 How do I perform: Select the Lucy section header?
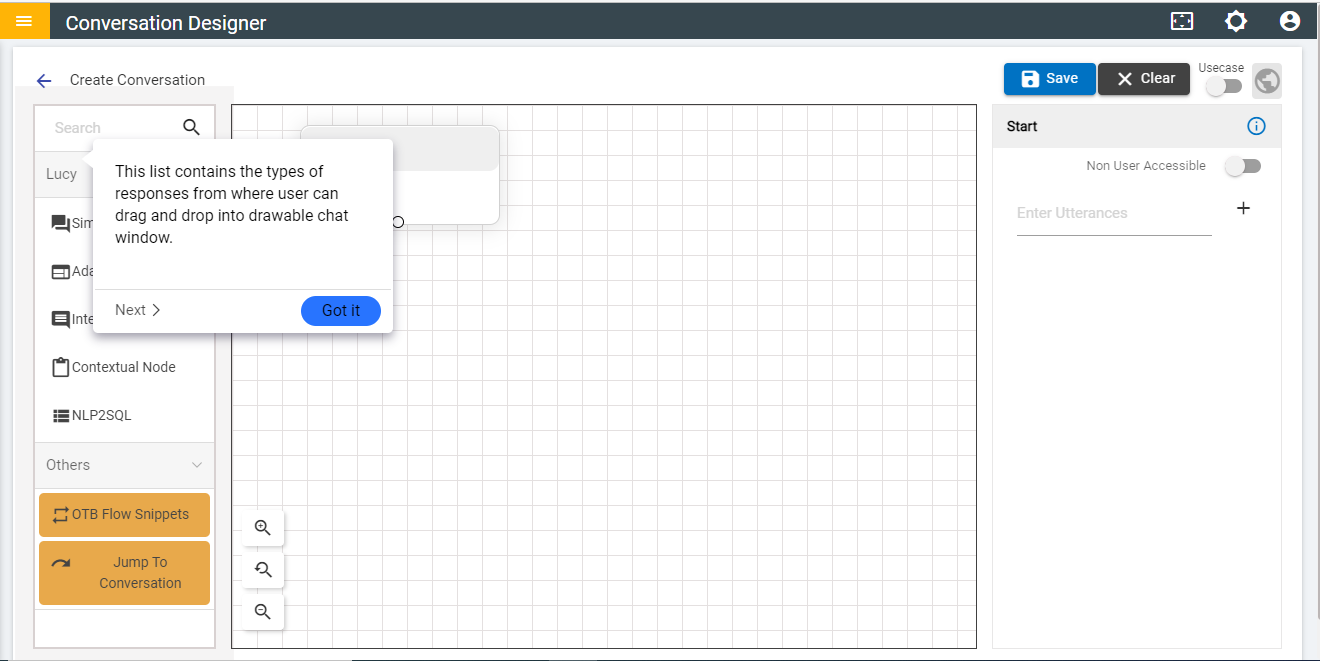point(63,174)
